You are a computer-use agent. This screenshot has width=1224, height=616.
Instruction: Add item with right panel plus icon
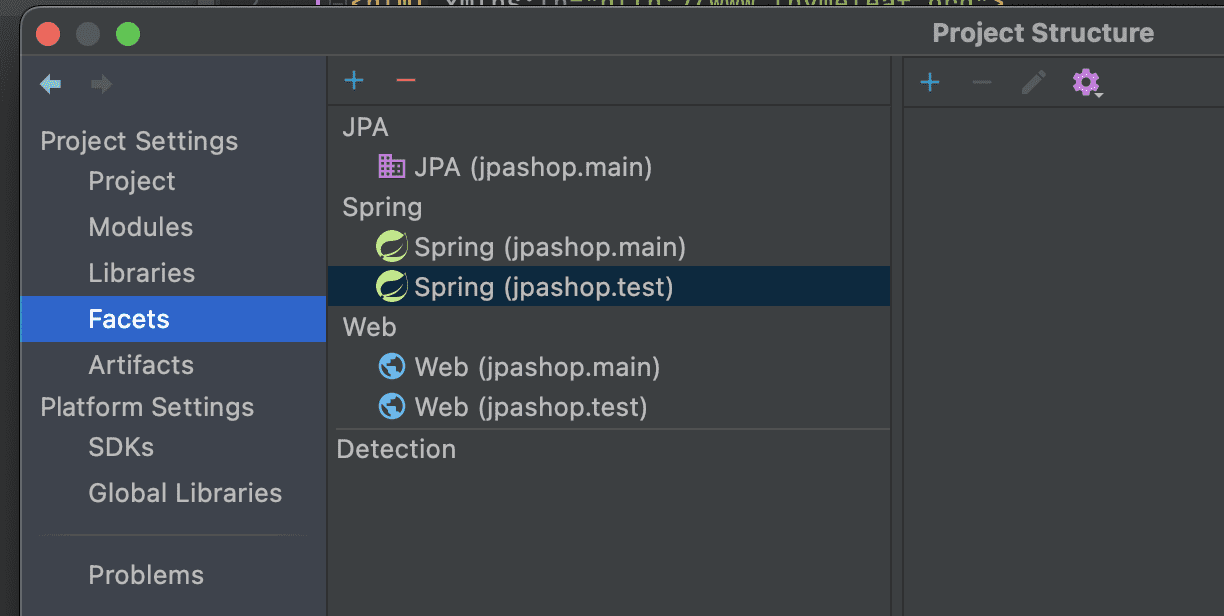coord(930,82)
